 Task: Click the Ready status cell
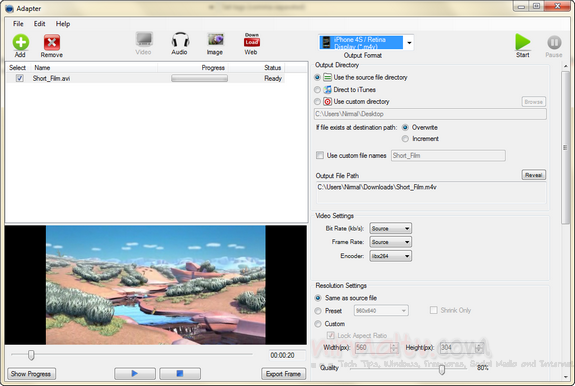(273, 78)
